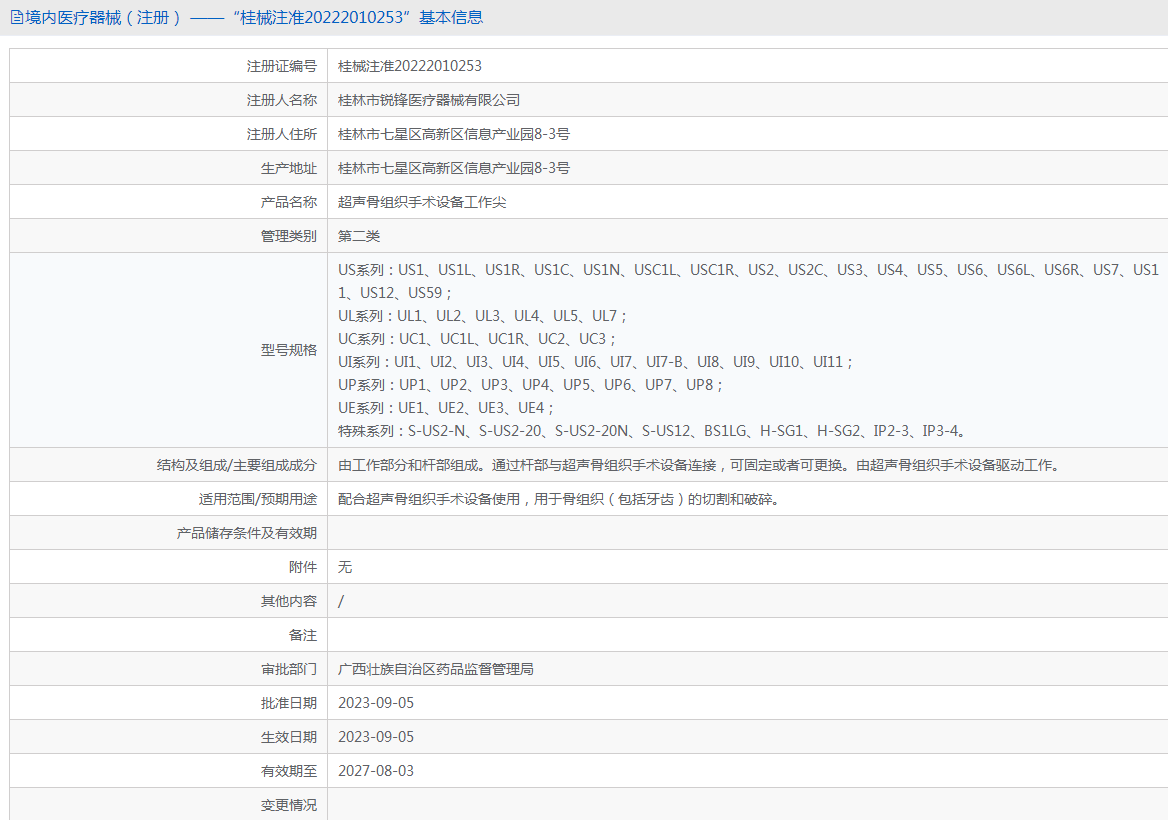
Task: Click the 批准日期 label
Action: 288,703
